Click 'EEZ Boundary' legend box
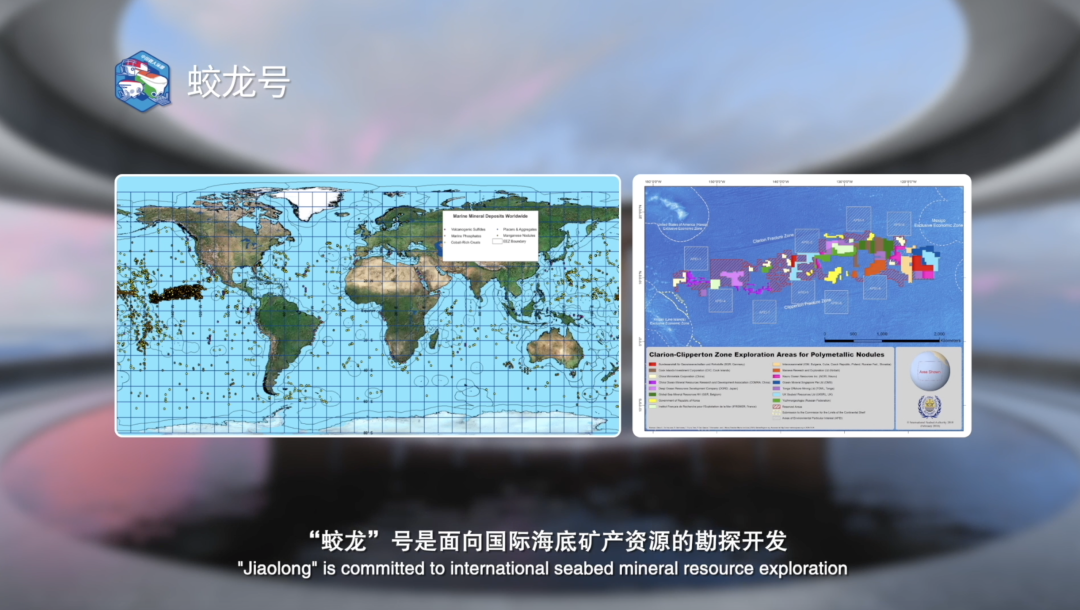This screenshot has width=1080, height=610. (x=497, y=241)
